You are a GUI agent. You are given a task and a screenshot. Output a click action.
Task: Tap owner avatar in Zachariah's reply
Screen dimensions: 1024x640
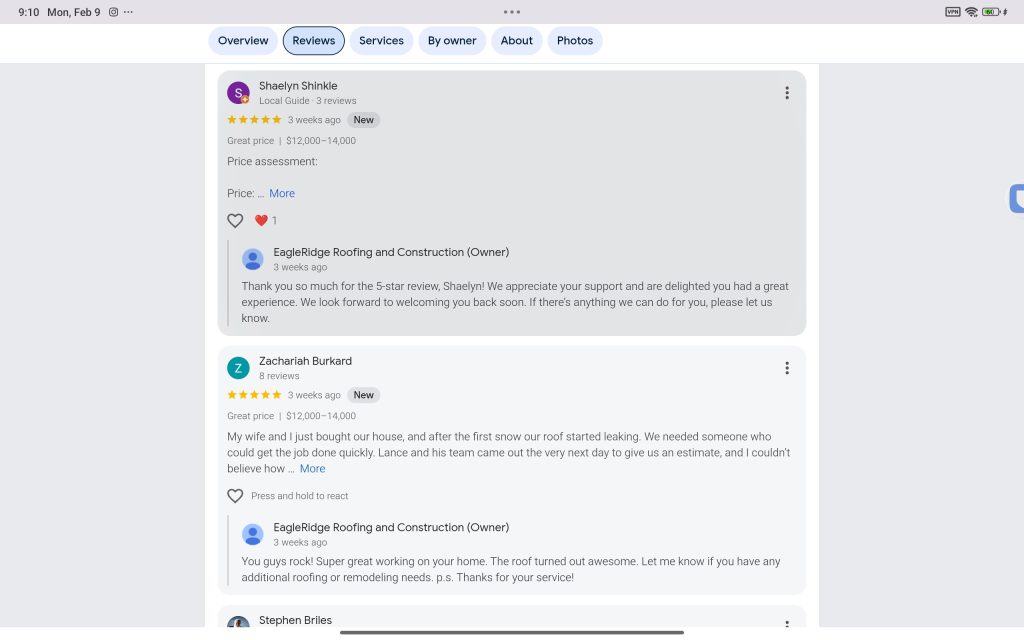(x=253, y=534)
